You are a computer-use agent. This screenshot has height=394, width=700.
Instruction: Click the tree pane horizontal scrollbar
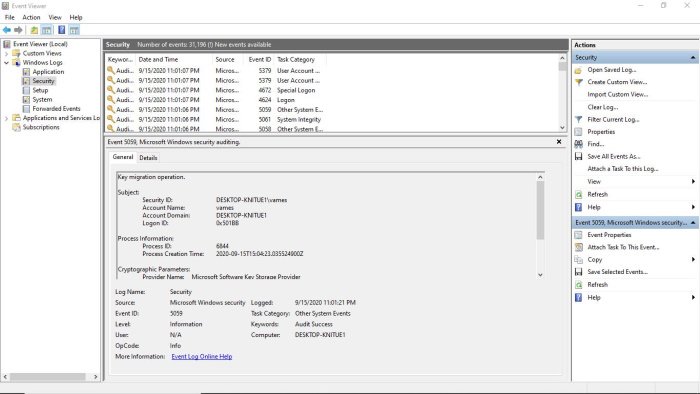point(50,377)
